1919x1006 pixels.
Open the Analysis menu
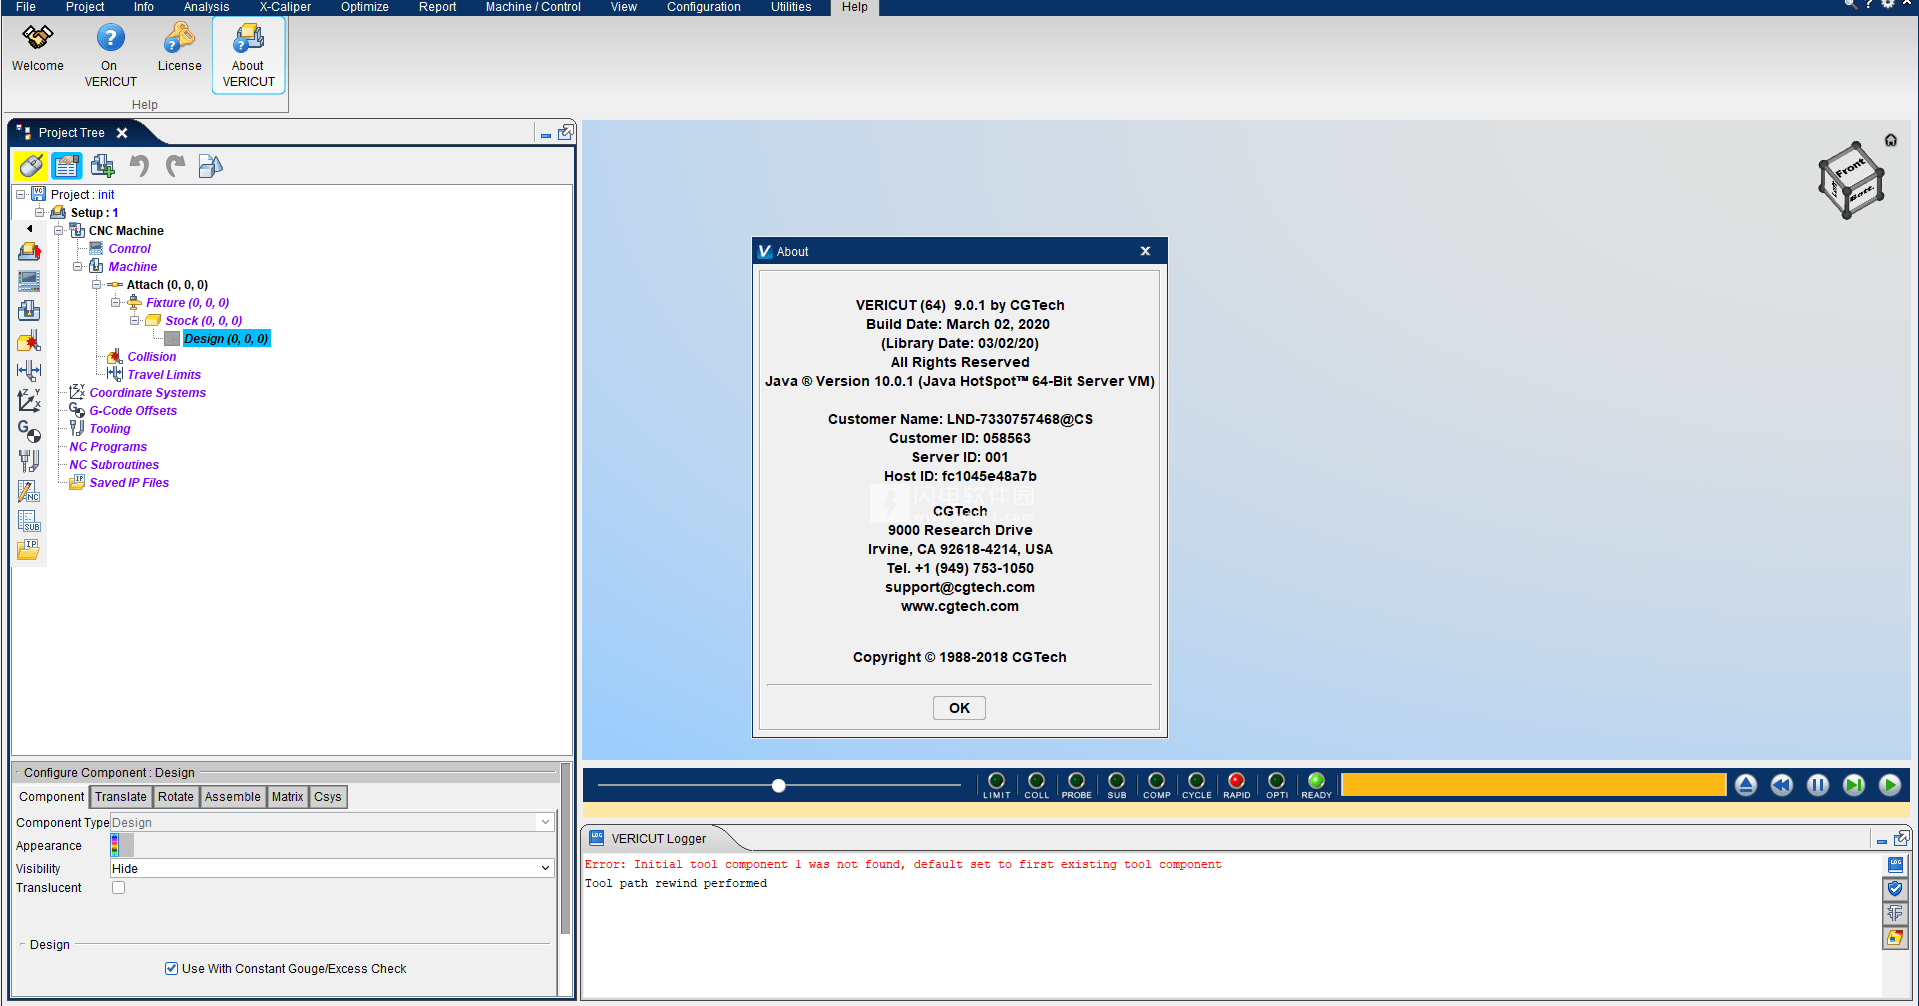(206, 7)
